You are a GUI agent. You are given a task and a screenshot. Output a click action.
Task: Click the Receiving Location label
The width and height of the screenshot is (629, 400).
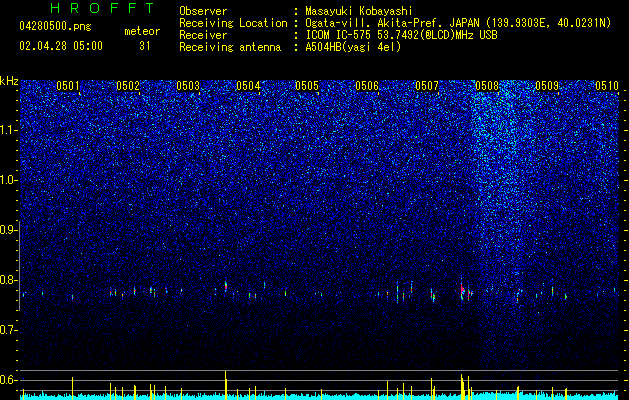coord(233,23)
